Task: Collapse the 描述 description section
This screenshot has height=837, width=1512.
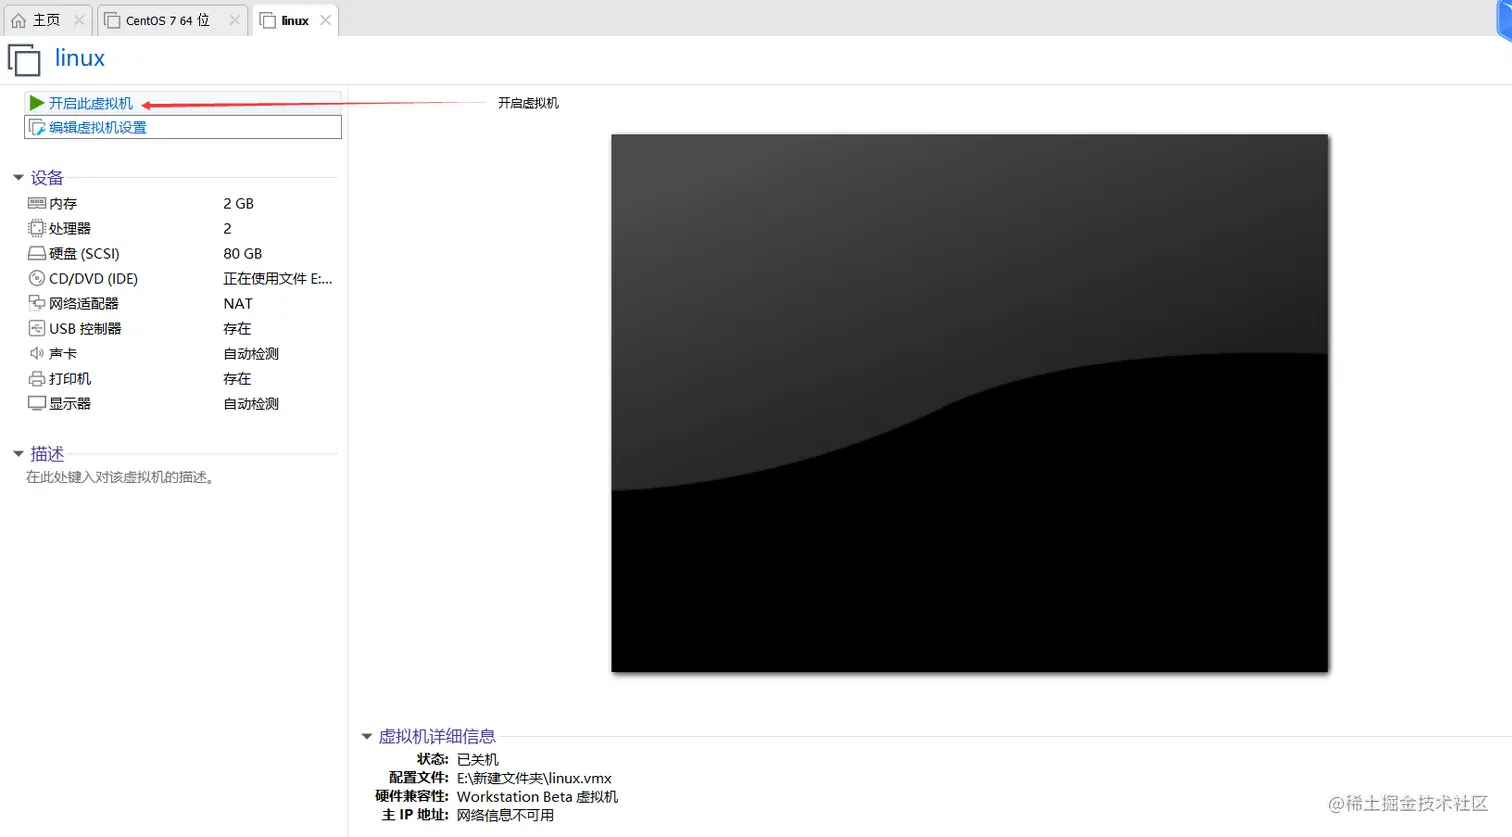Action: [18, 454]
